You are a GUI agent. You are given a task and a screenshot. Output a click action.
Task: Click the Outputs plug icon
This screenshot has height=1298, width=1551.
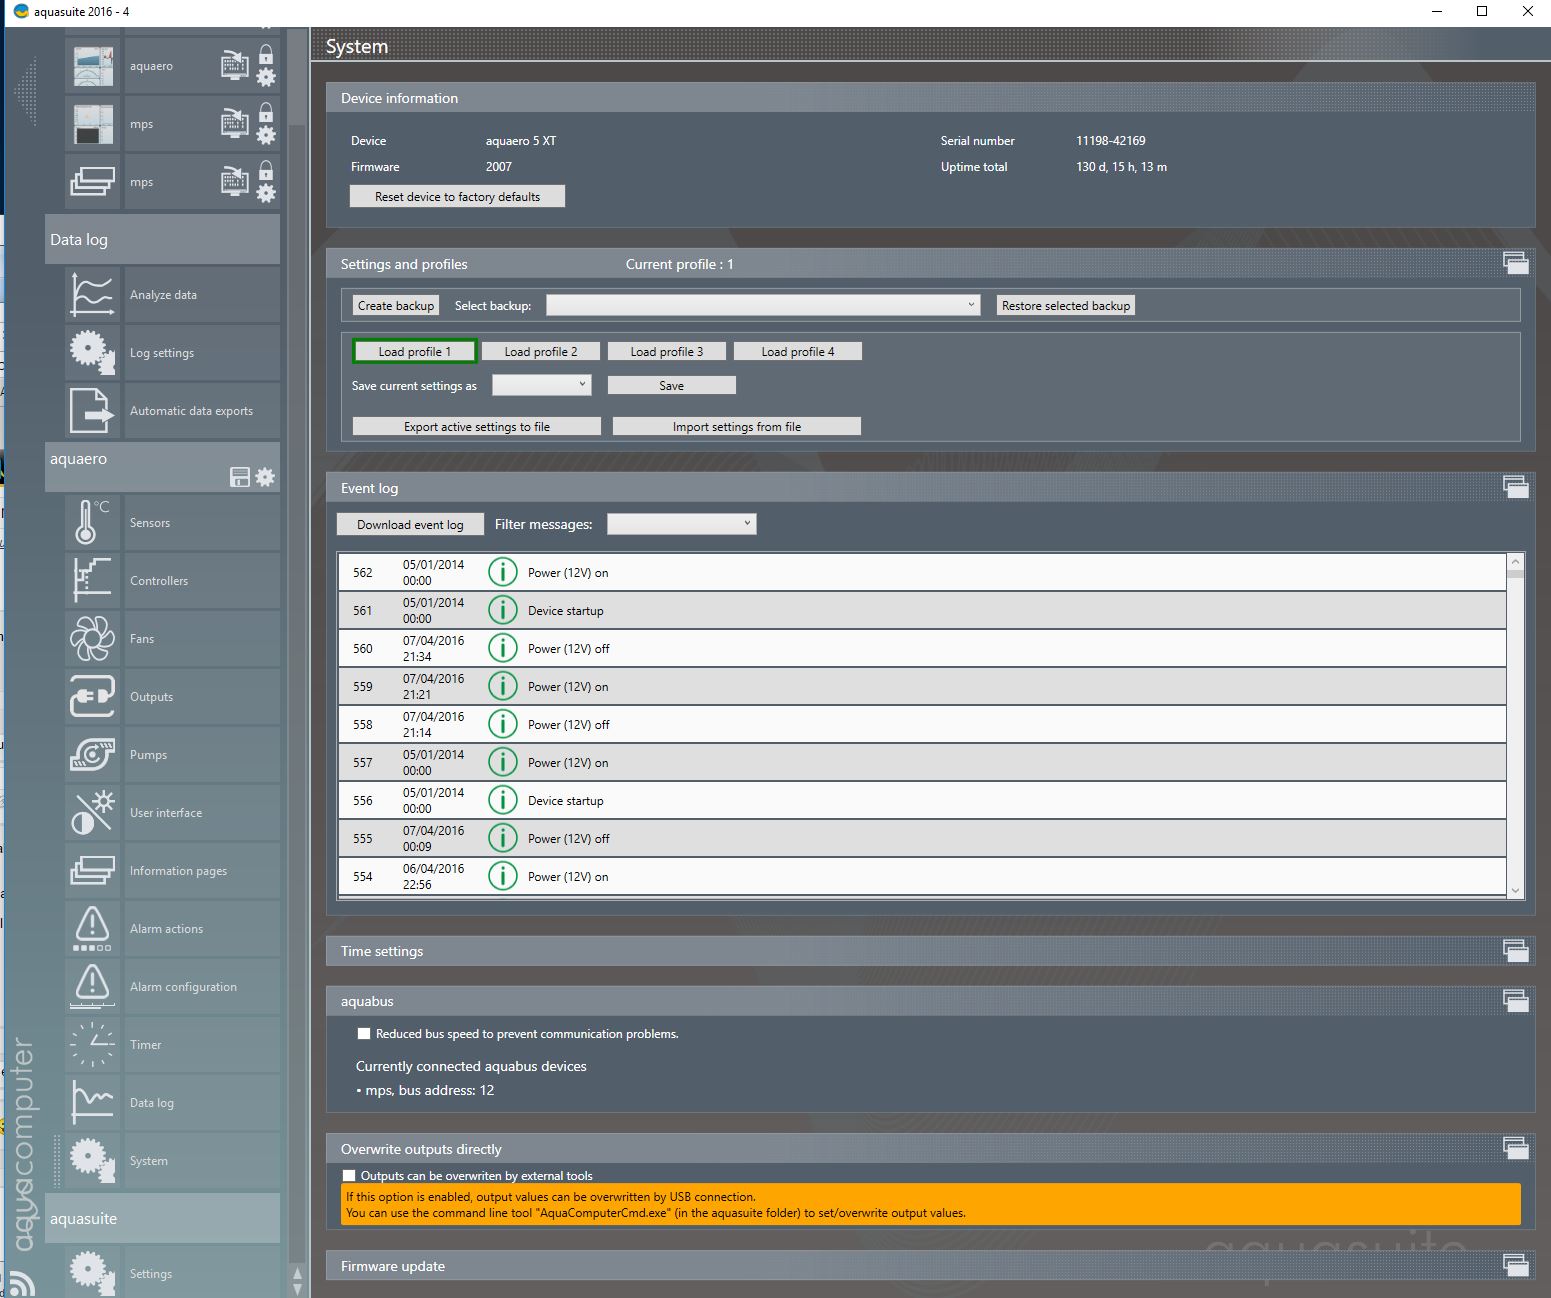[x=92, y=697]
